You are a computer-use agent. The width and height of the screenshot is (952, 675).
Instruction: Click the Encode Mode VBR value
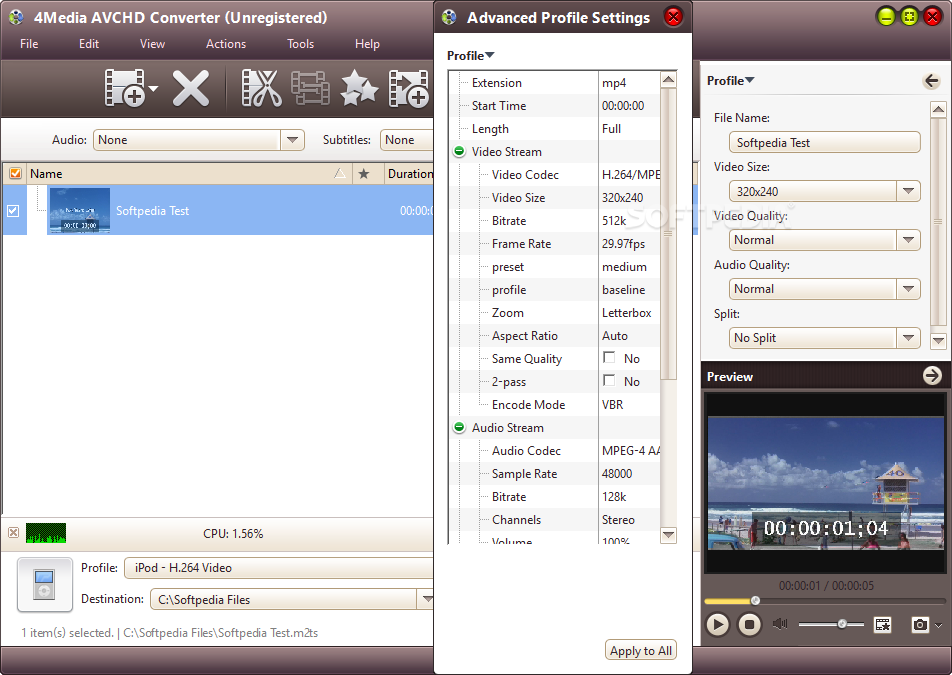click(613, 405)
